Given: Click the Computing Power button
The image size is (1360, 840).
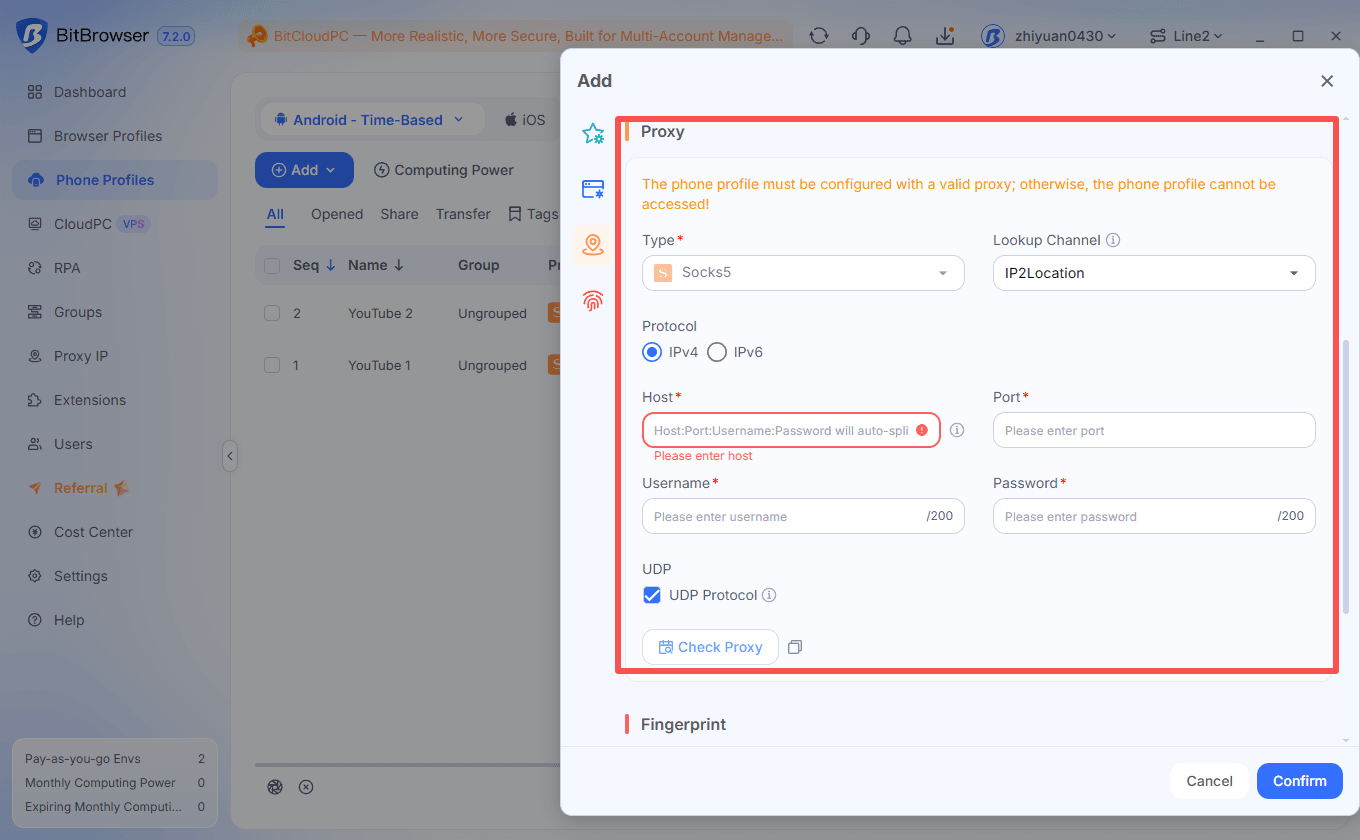Looking at the screenshot, I should [x=443, y=170].
